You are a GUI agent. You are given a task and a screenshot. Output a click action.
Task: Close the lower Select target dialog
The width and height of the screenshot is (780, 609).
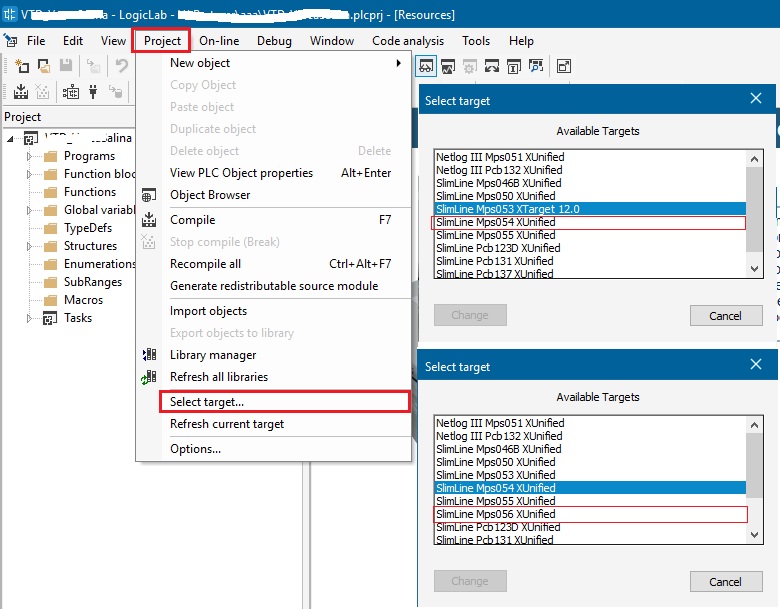coord(756,364)
